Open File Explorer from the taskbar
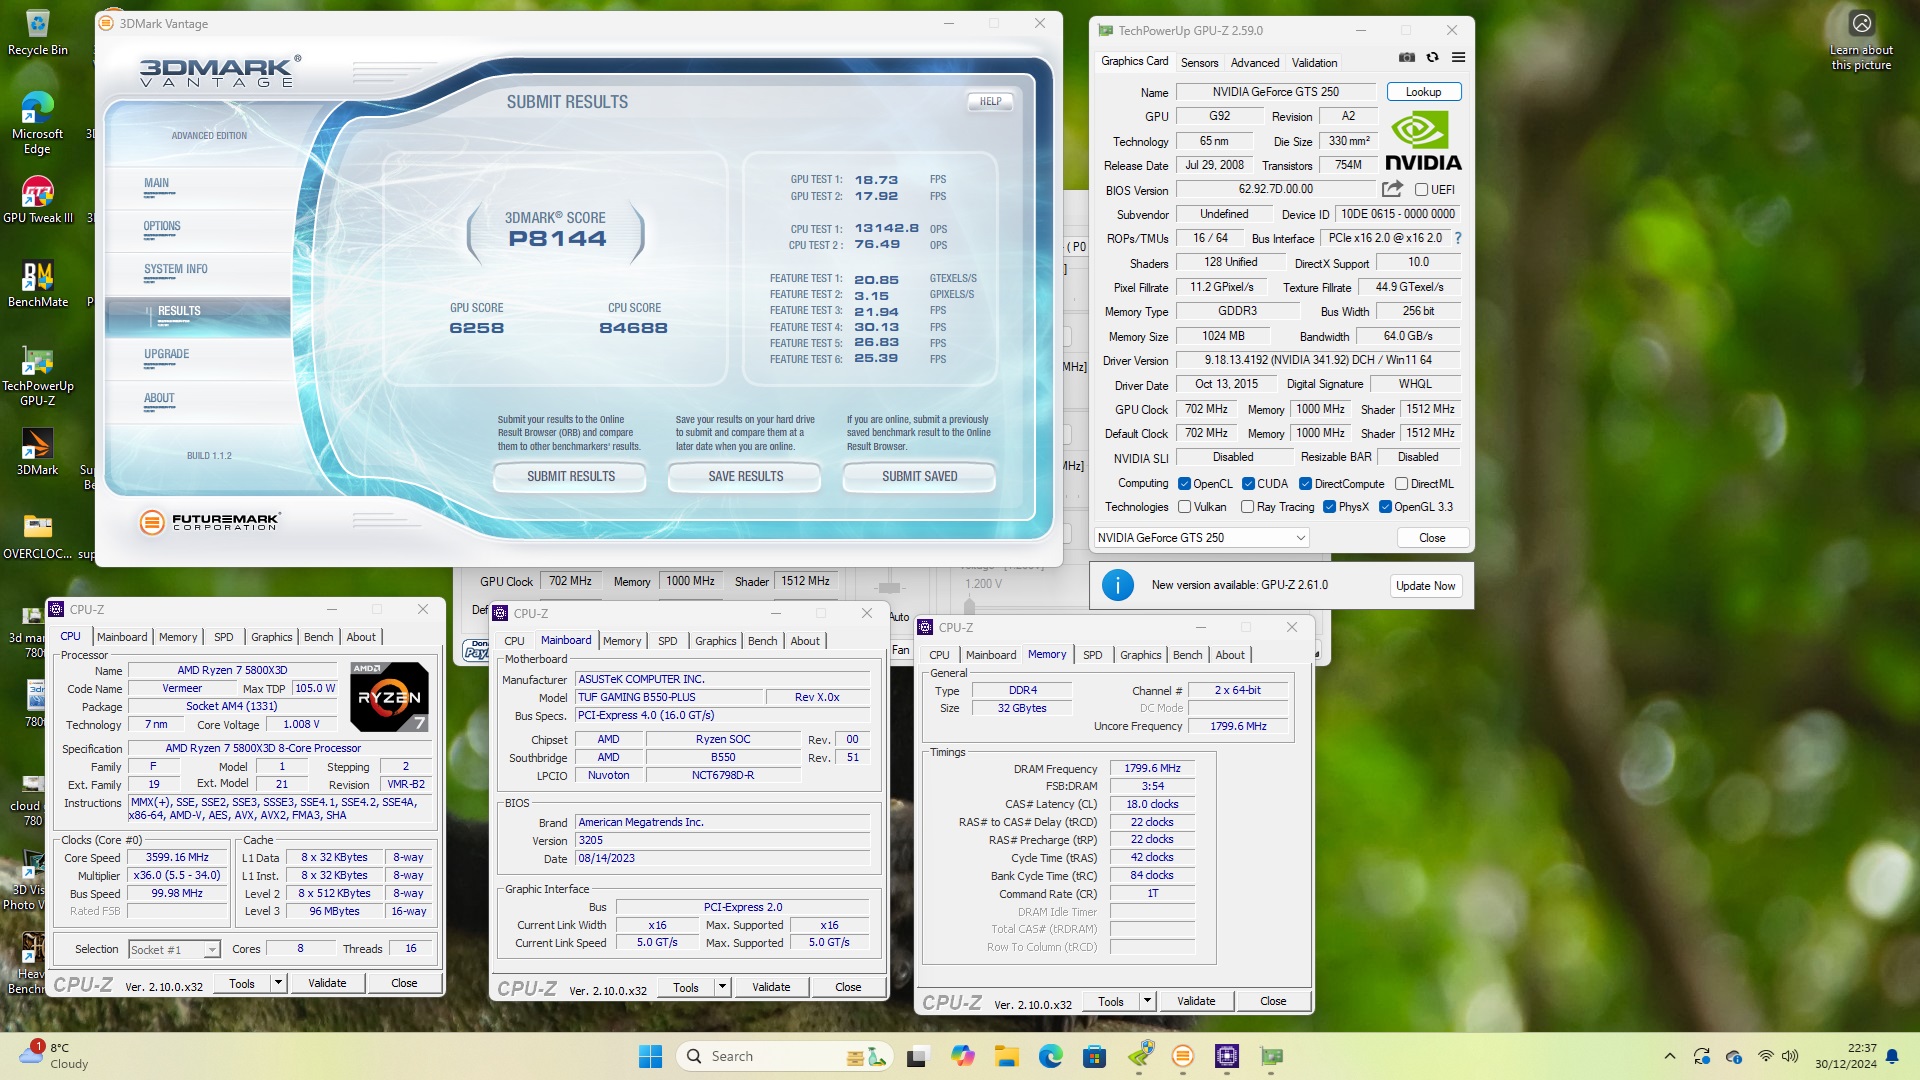The height and width of the screenshot is (1080, 1920). 1006,1056
